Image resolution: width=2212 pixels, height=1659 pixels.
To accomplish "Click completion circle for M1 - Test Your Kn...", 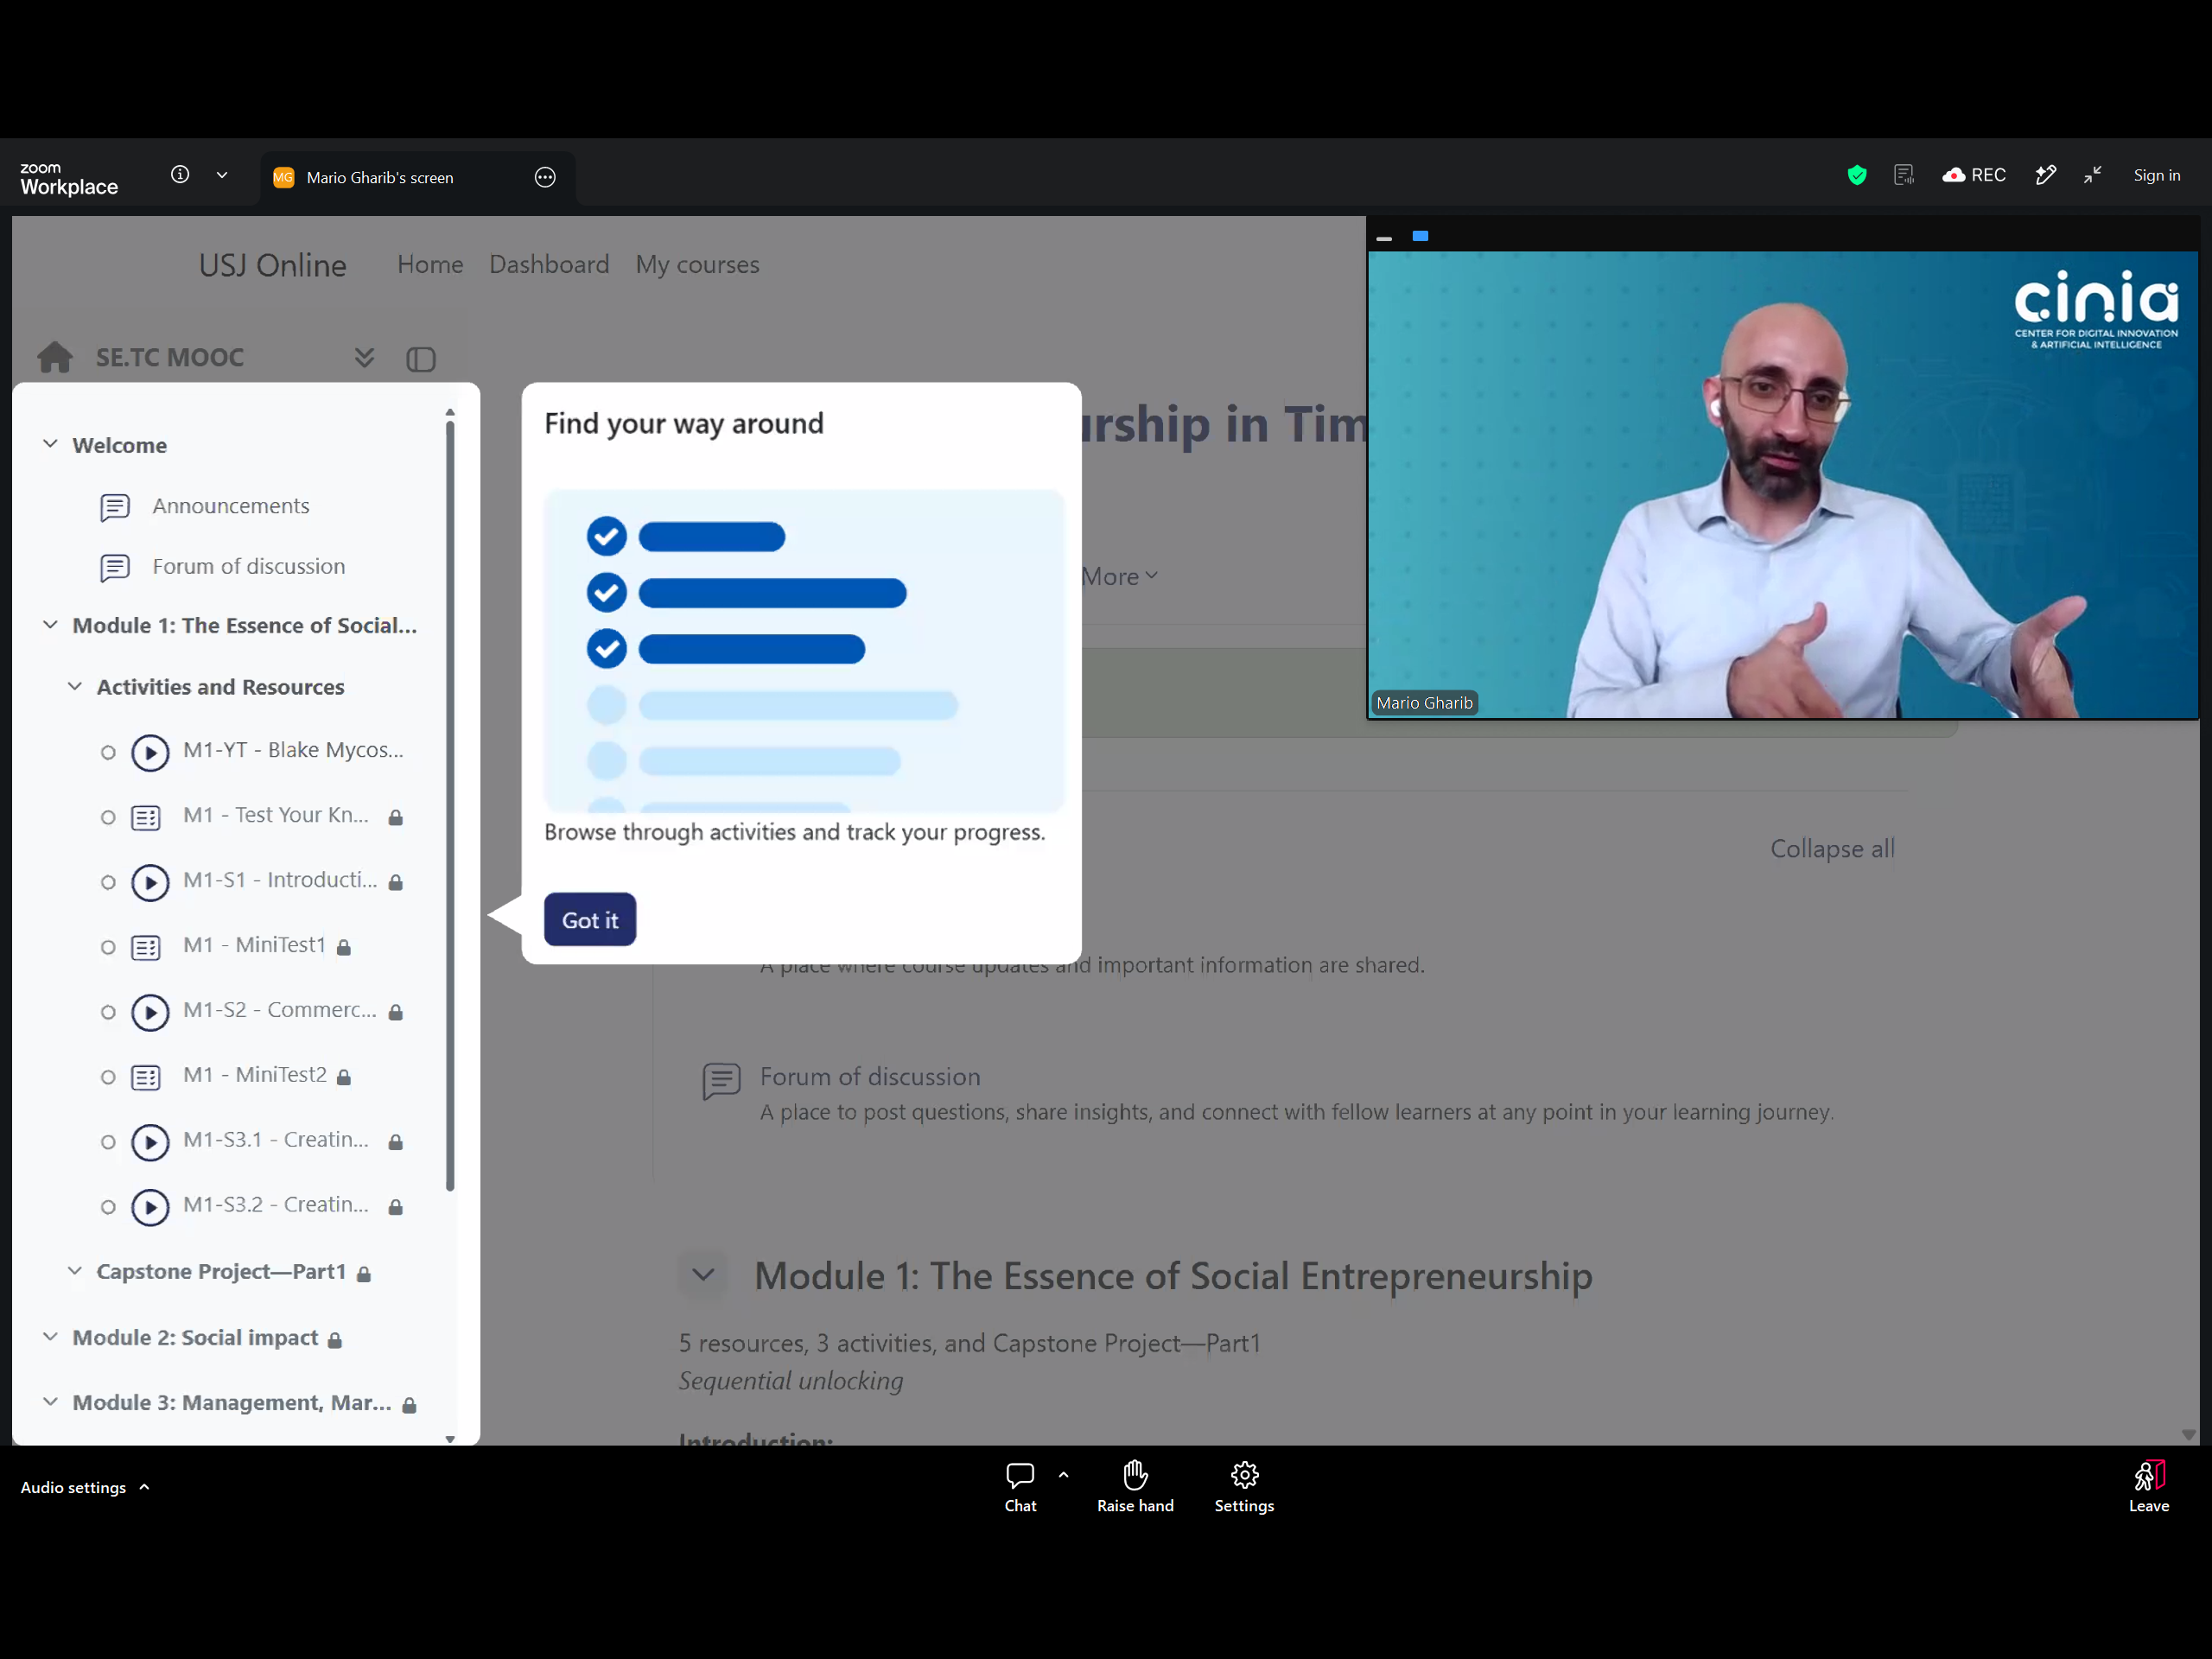I will [108, 818].
